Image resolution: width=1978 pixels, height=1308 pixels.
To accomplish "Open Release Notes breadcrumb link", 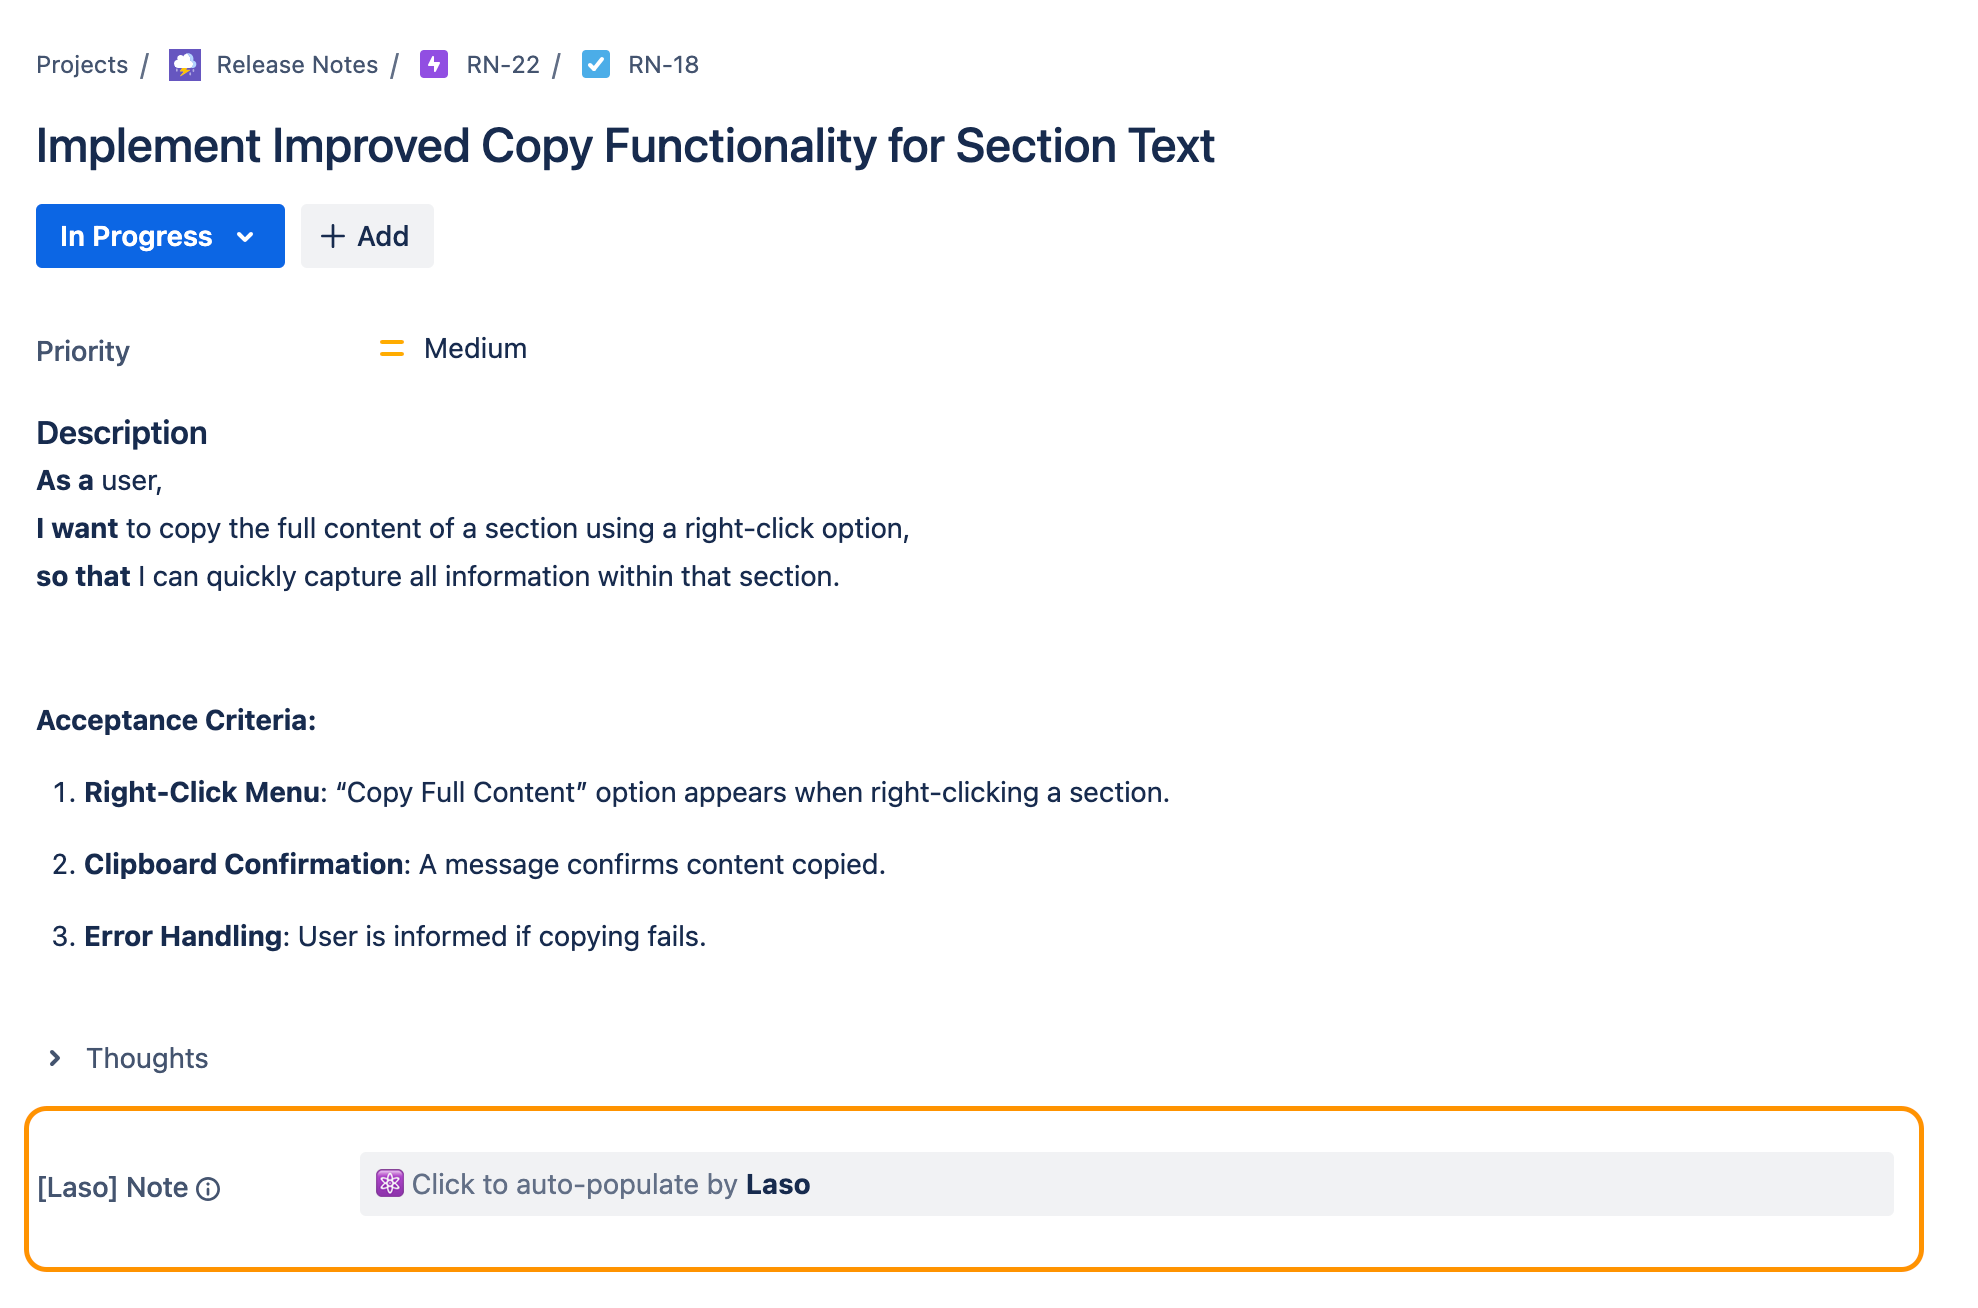I will (x=297, y=65).
